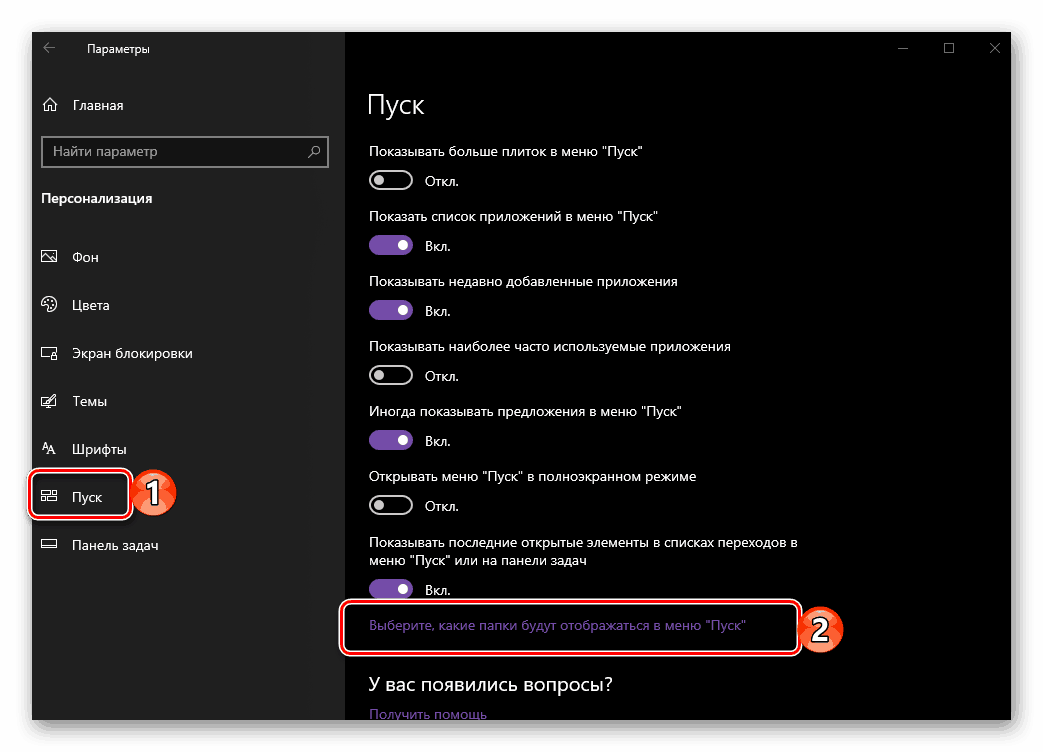Click the Экран блокировки monitor icon
The width and height of the screenshot is (1043, 752).
tap(50, 353)
